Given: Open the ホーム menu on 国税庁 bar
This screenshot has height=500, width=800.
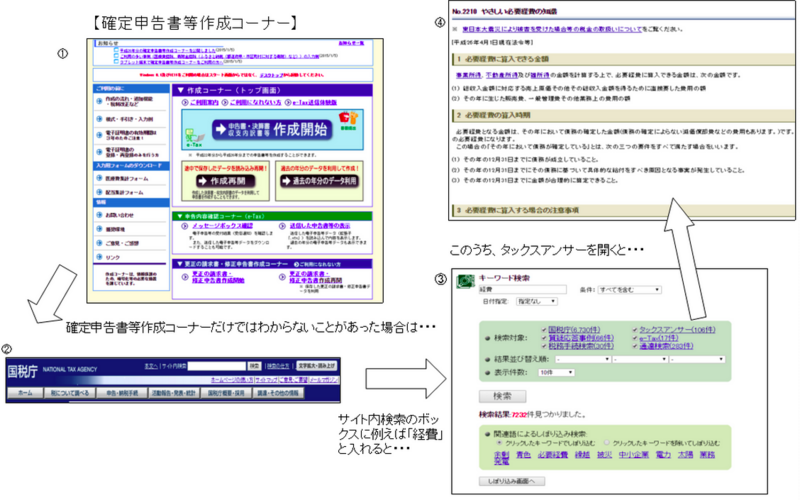Looking at the screenshot, I should (x=25, y=393).
